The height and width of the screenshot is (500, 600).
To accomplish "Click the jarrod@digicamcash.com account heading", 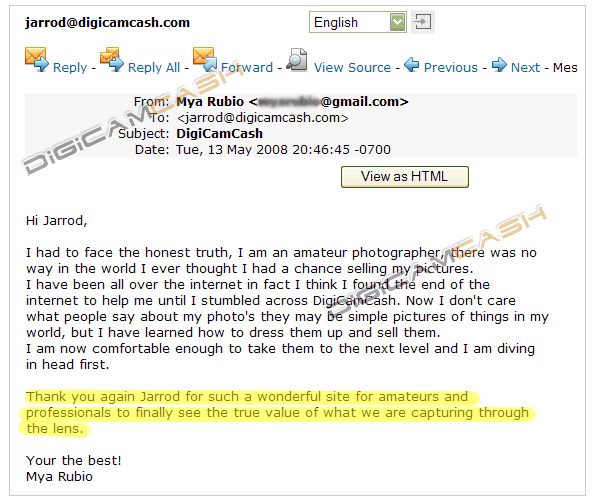I will (x=108, y=23).
